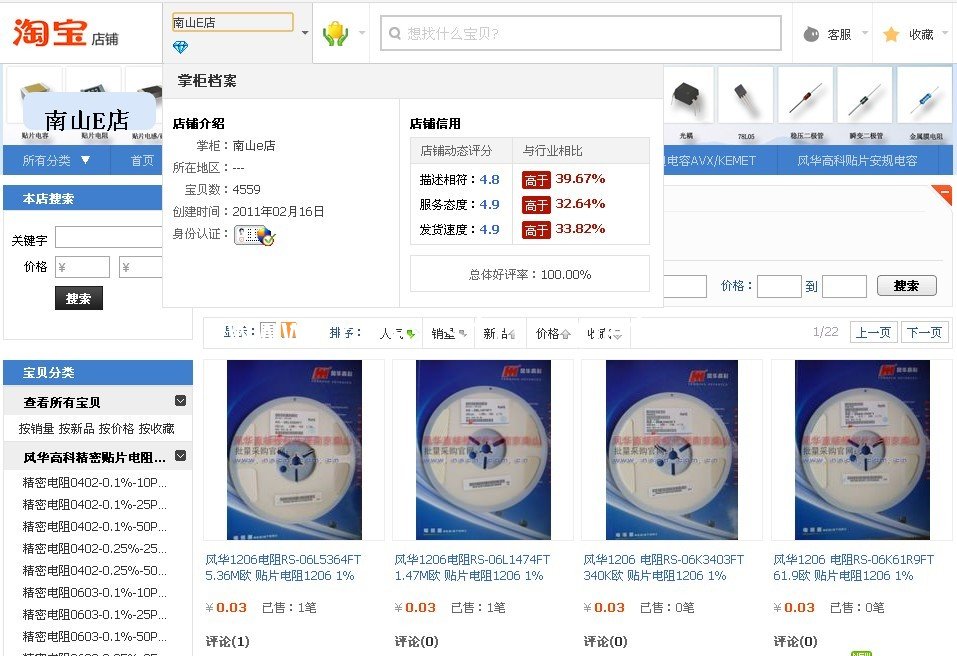Click the Taobao logo
957x656 pixels.
[x=49, y=33]
